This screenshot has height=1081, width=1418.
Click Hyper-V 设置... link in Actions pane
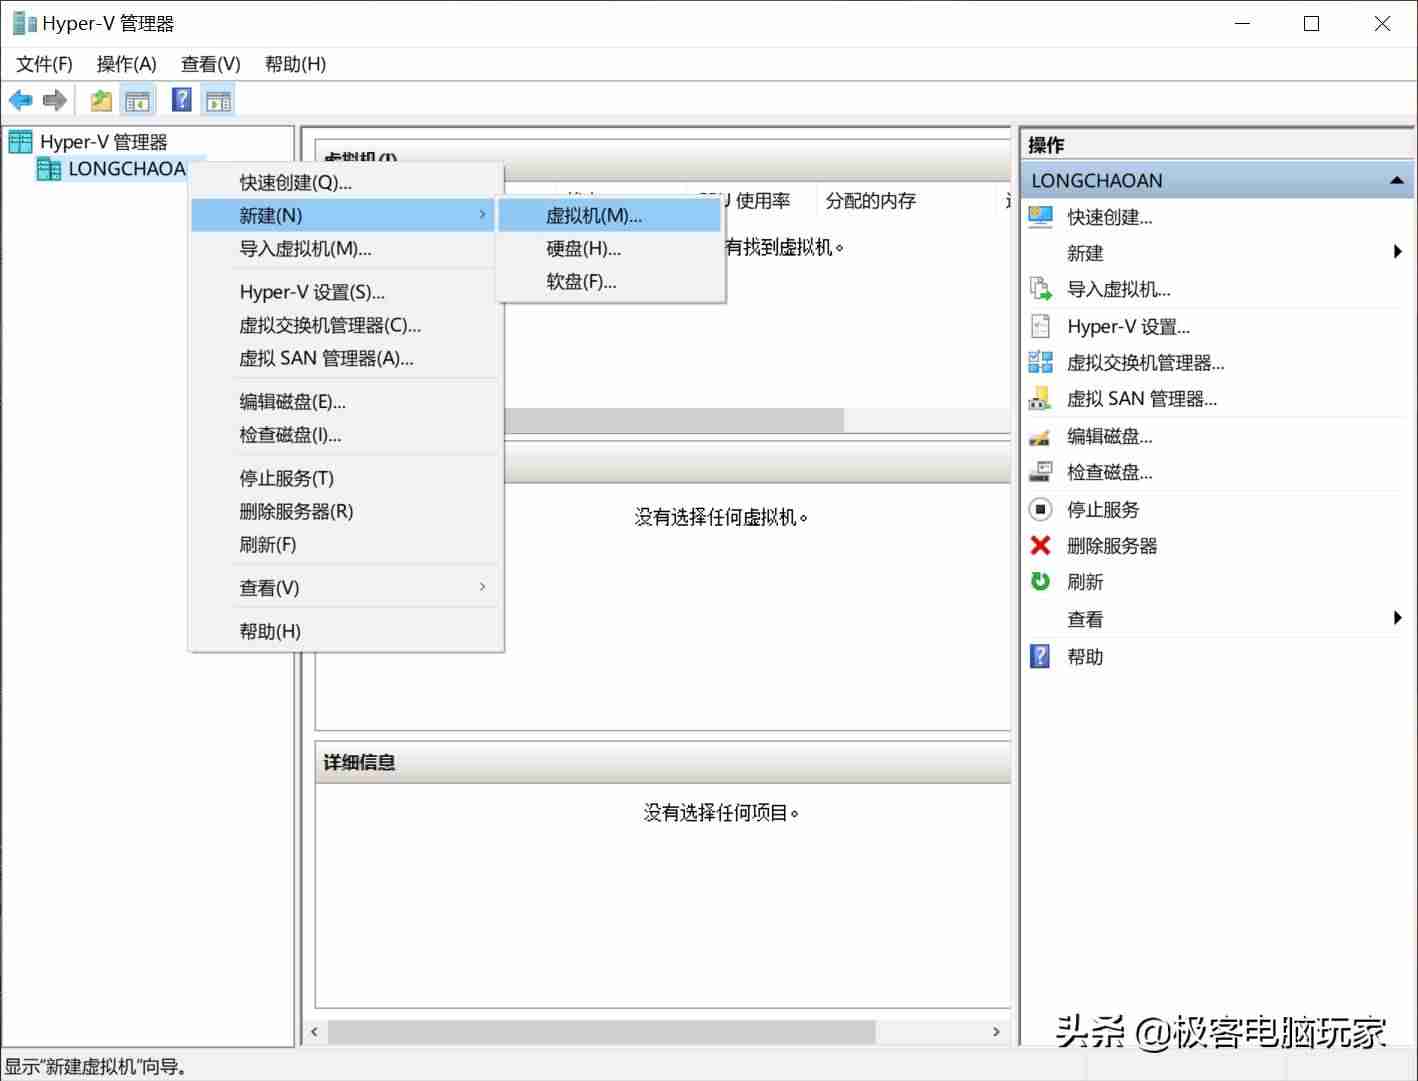[x=1129, y=326]
